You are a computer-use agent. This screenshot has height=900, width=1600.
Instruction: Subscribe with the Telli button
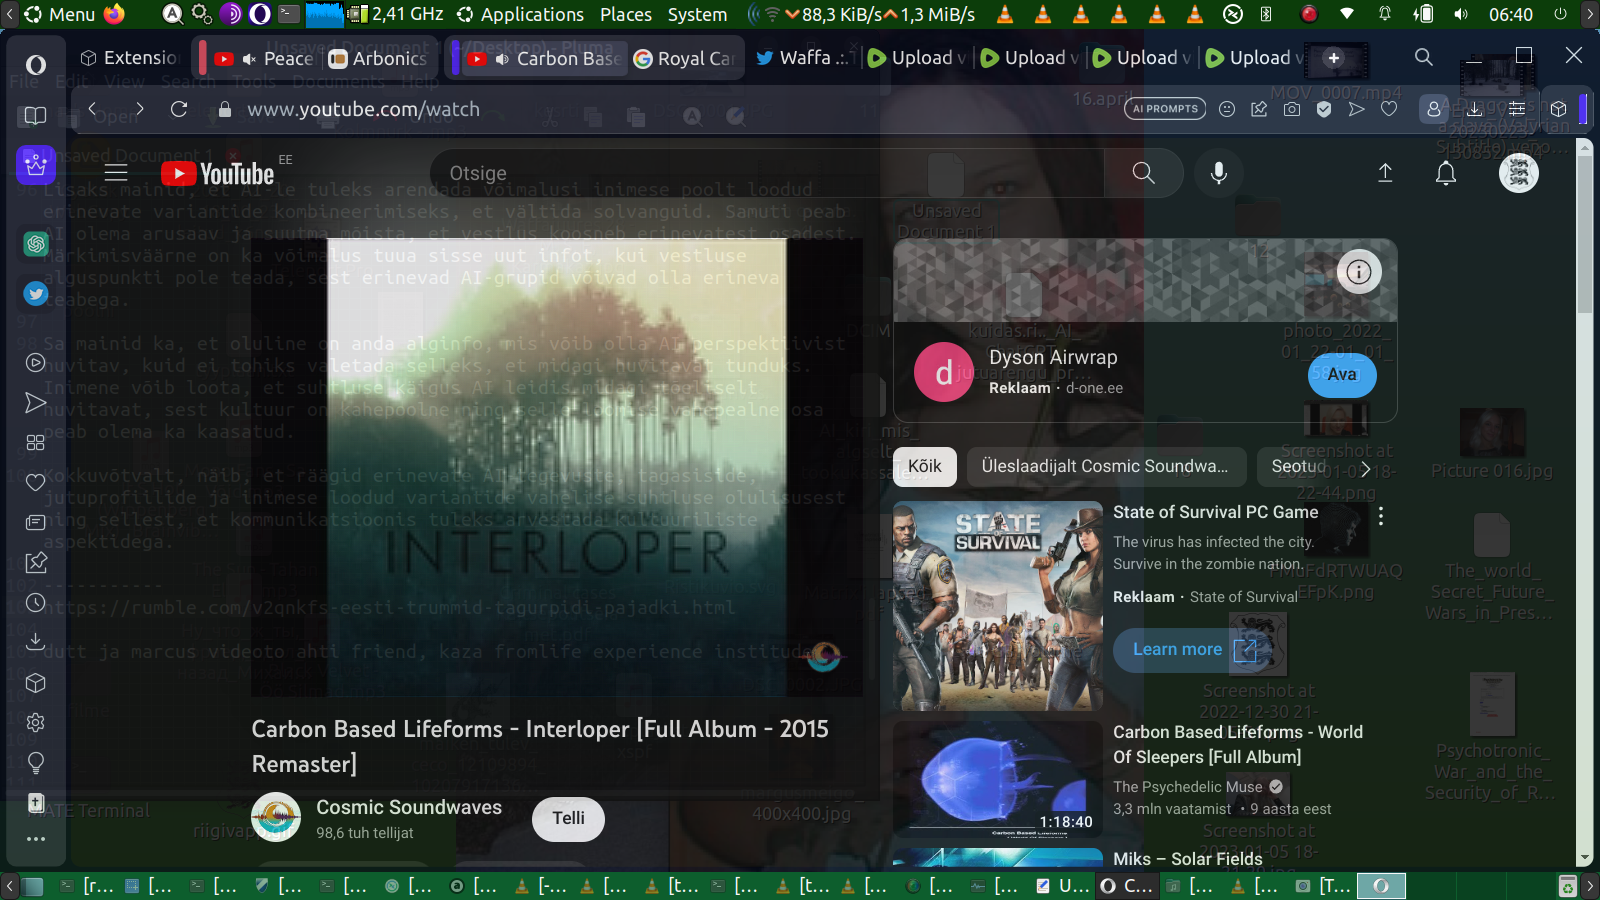click(x=568, y=818)
